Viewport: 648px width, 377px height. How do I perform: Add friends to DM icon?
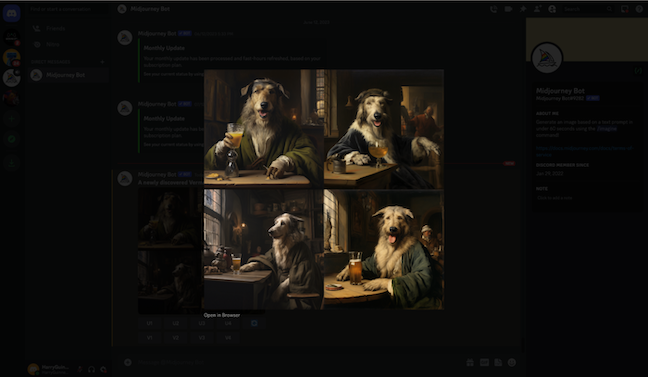click(537, 9)
